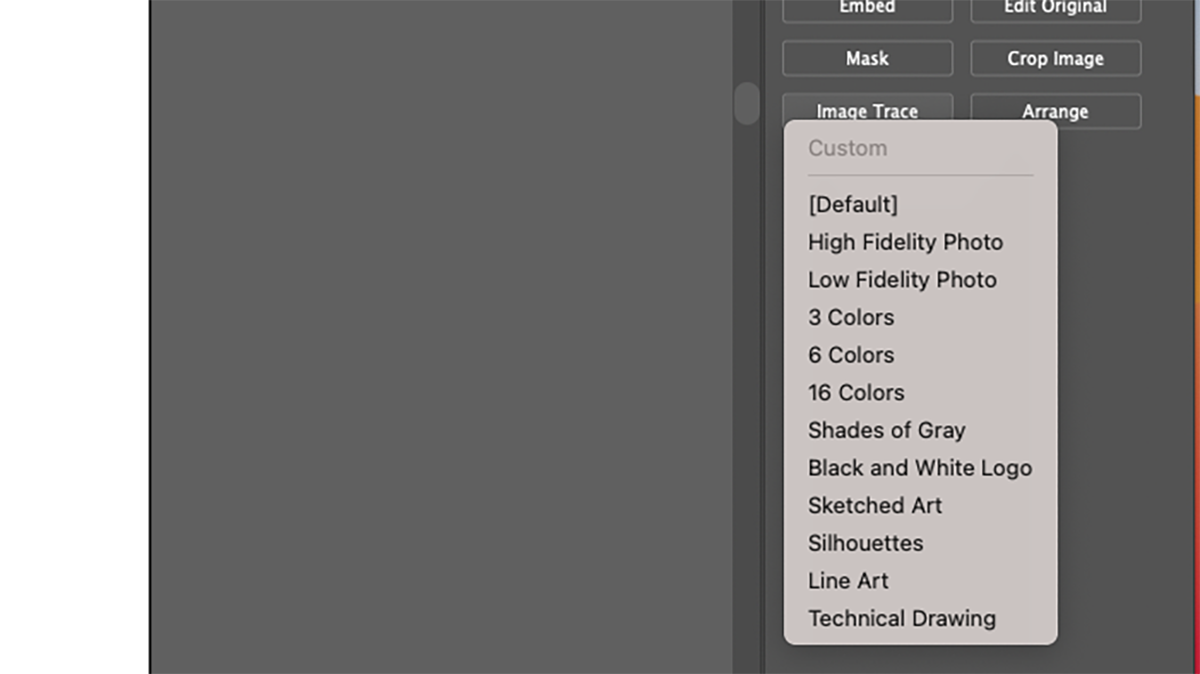Apply the 16 Colors preset
The image size is (1200, 674).
coord(856,393)
